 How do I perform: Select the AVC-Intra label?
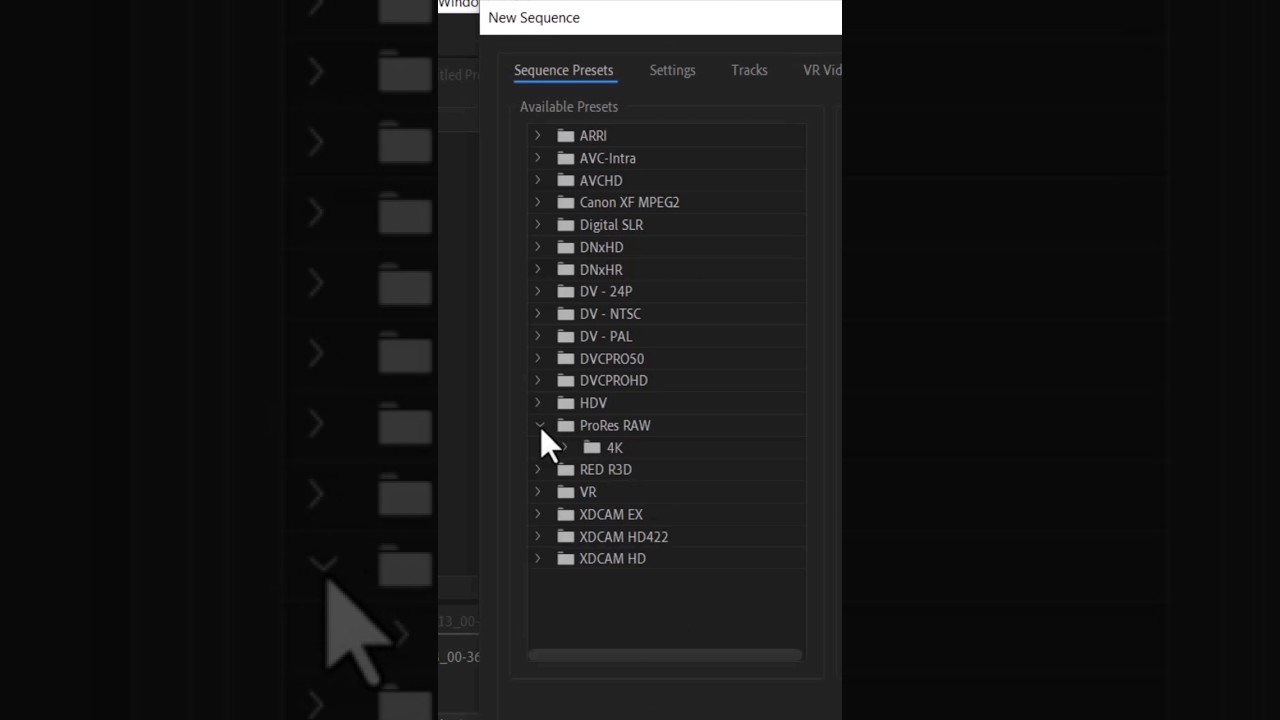point(607,158)
